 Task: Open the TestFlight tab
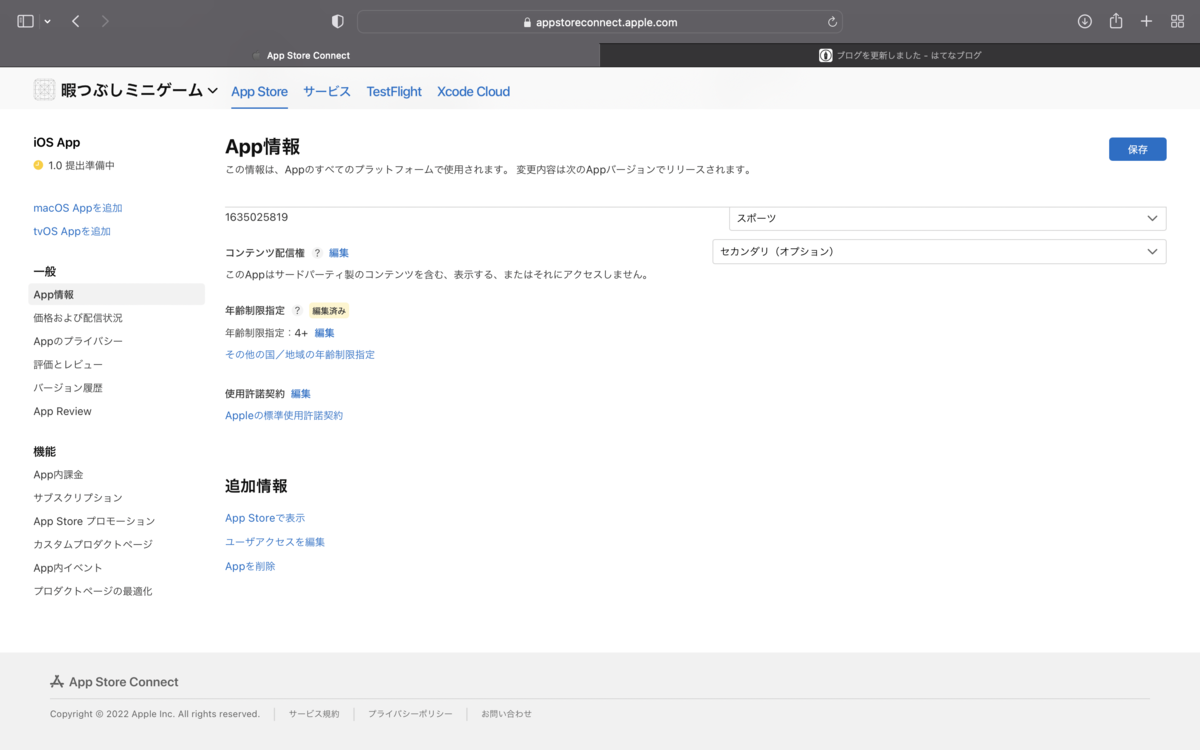pos(394,91)
